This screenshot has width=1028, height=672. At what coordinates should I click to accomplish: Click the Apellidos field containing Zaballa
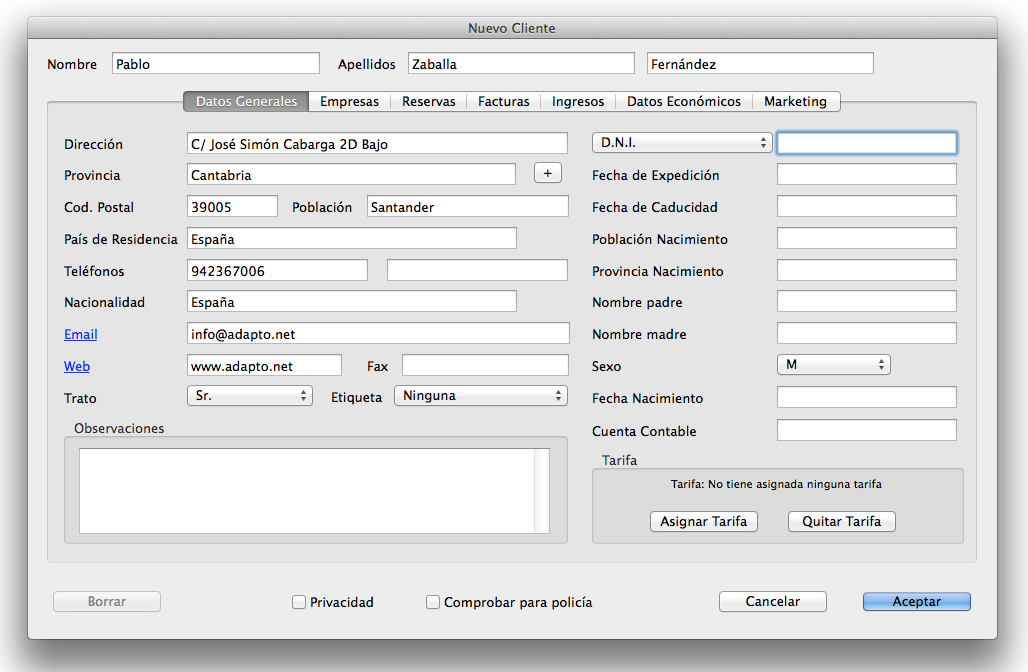[521, 64]
